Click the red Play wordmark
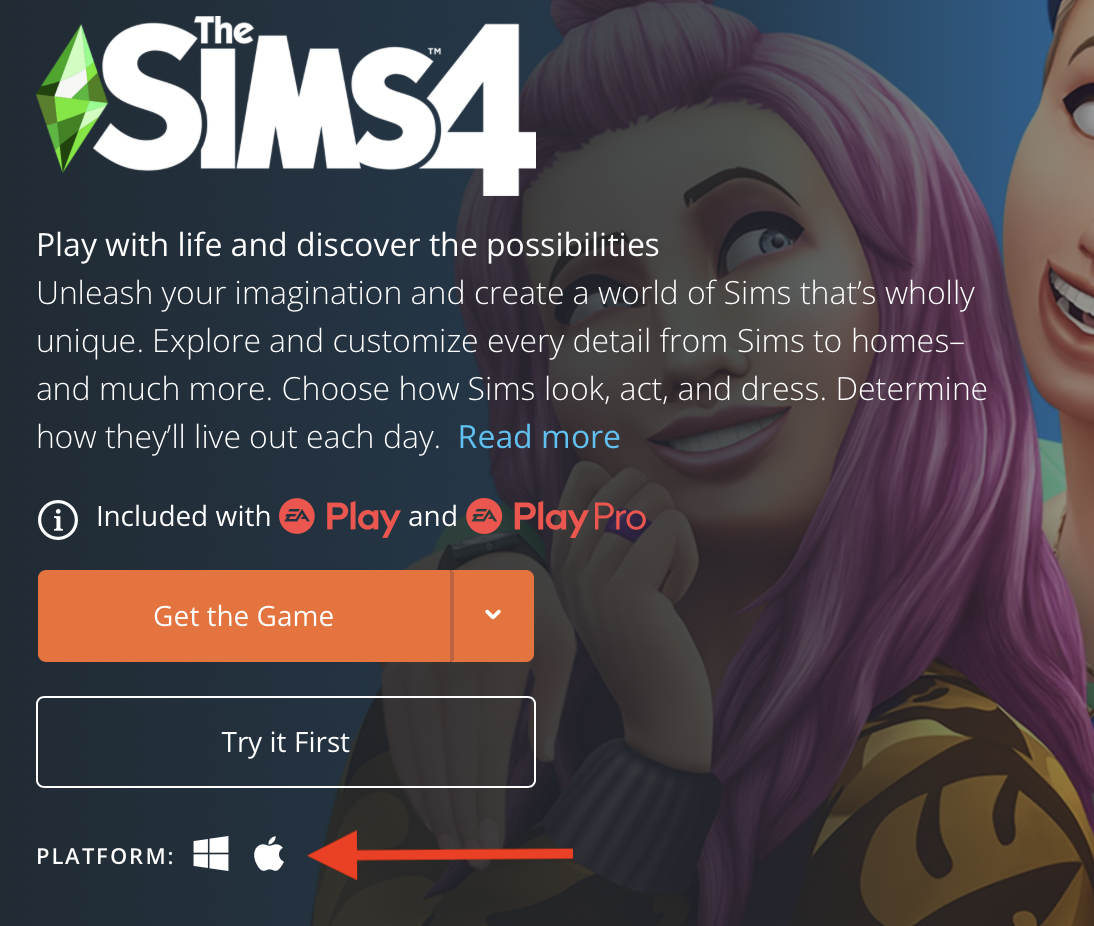This screenshot has height=926, width=1094. point(363,518)
